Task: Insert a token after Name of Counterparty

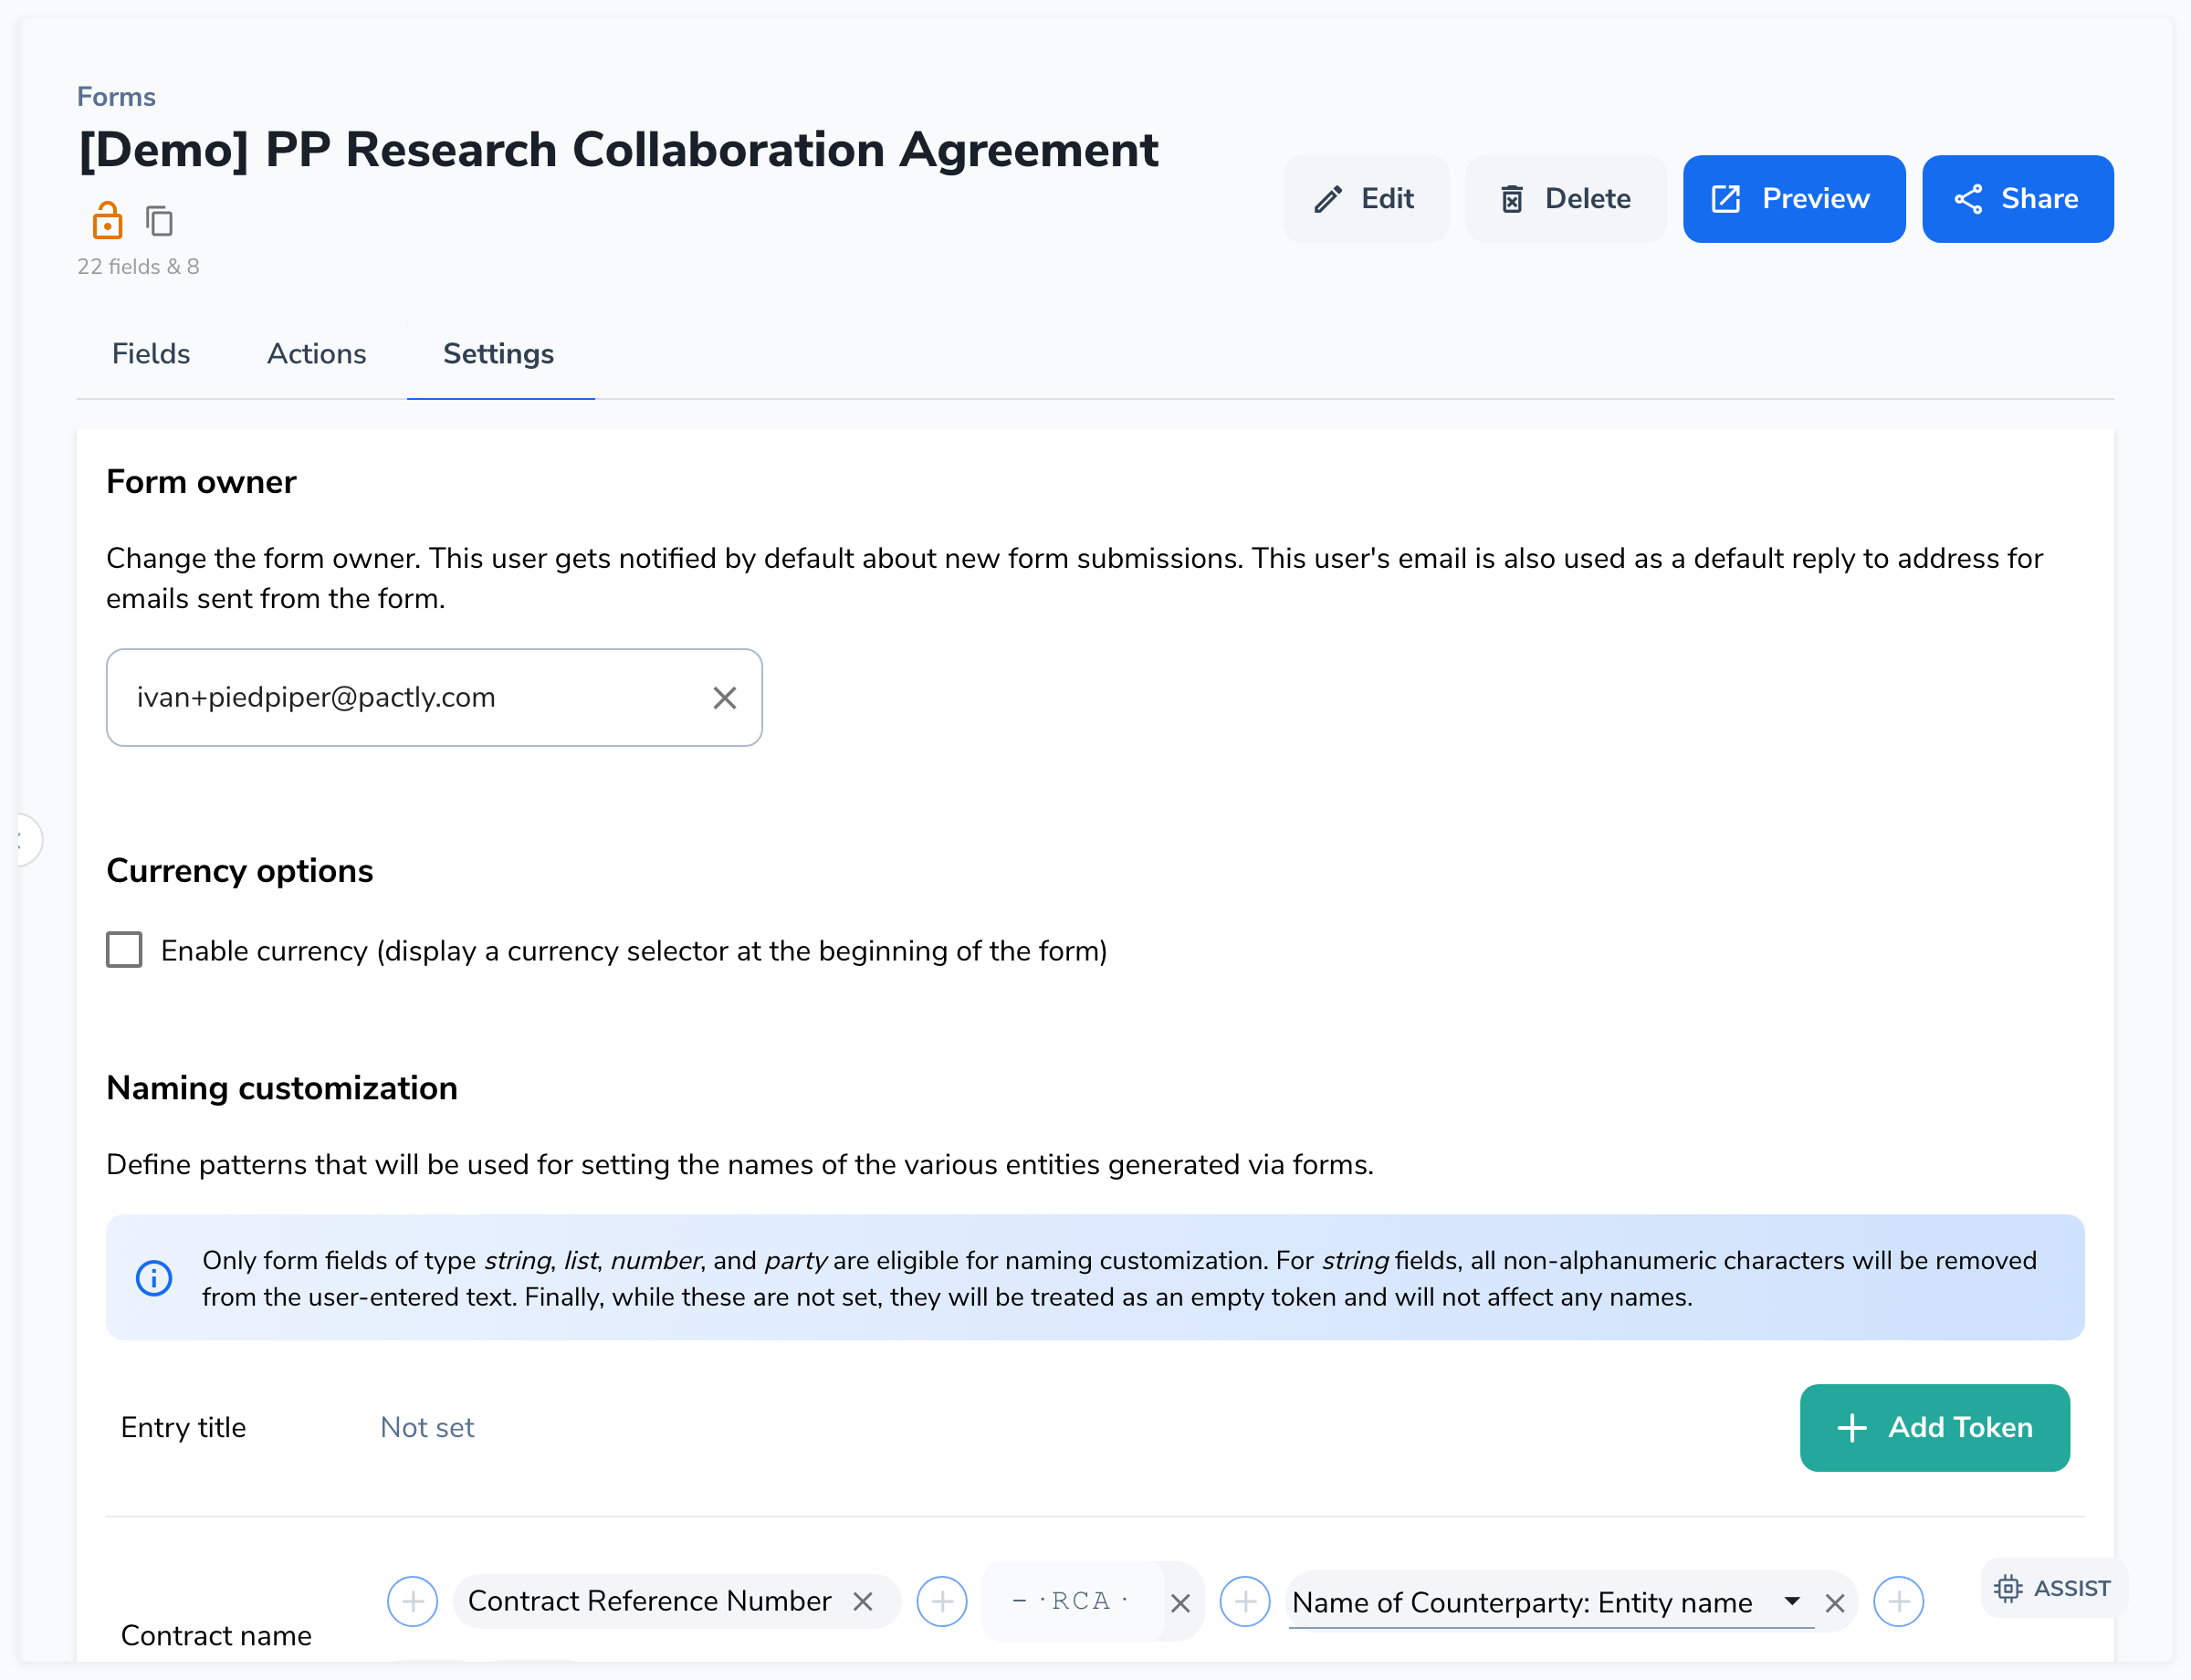Action: pyautogui.click(x=1899, y=1602)
